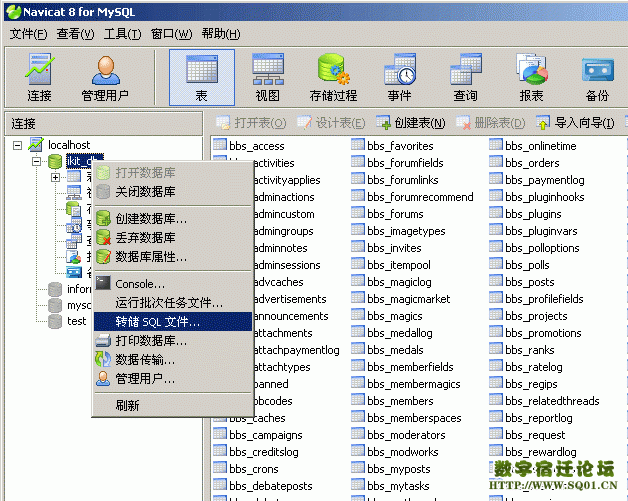Select bbs_medals table
The height and width of the screenshot is (501, 628).
click(x=395, y=350)
